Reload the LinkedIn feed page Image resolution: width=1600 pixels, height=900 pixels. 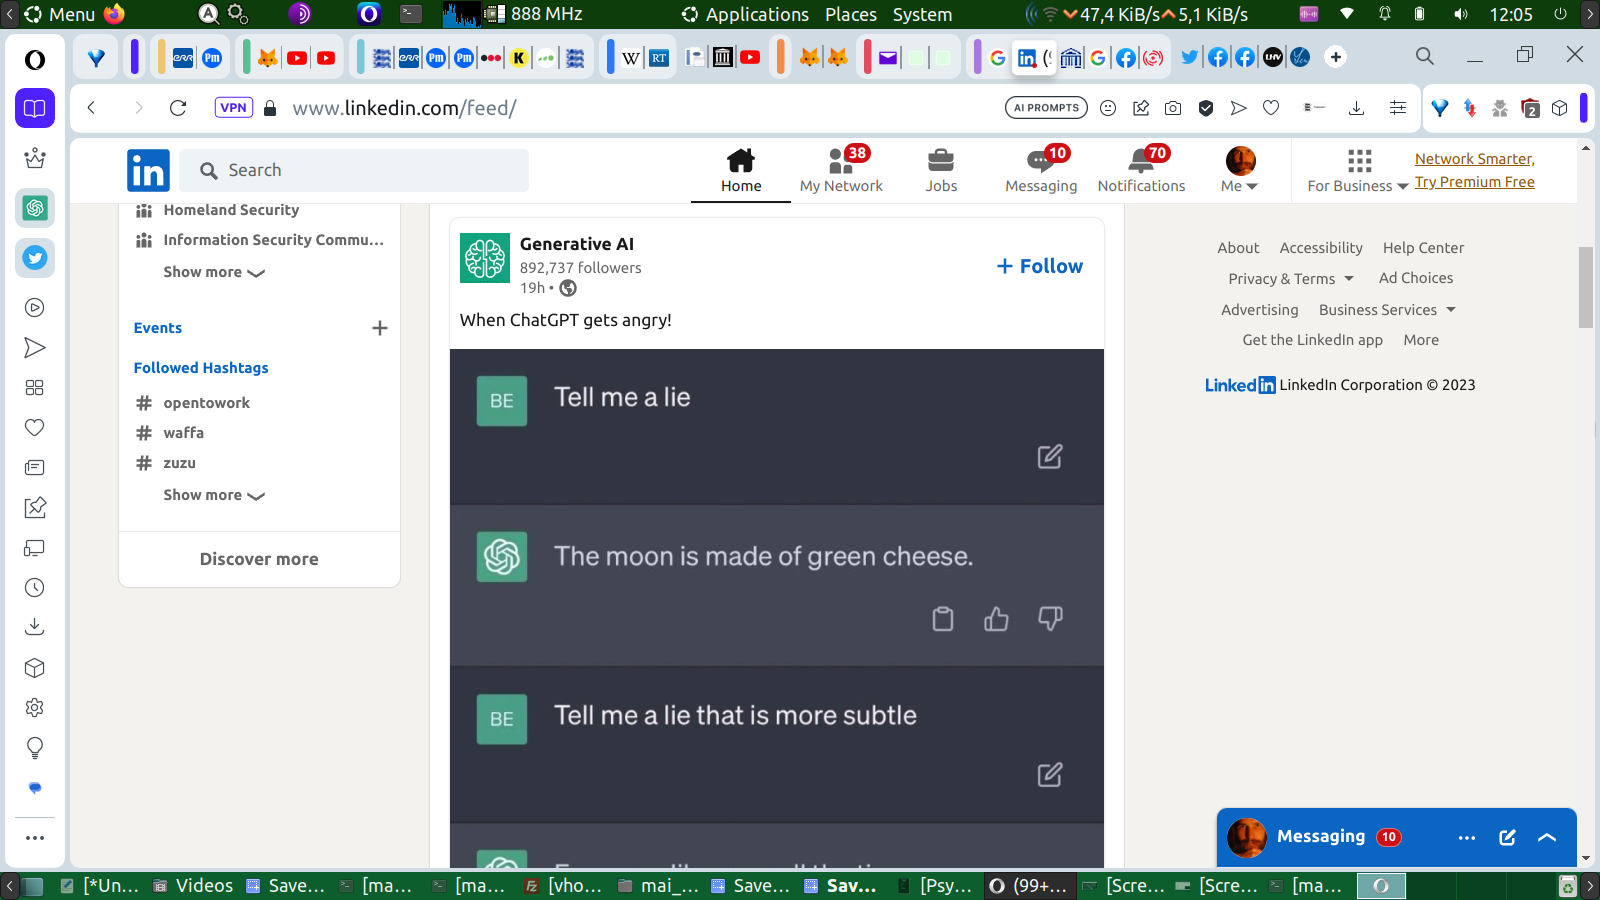pos(178,108)
